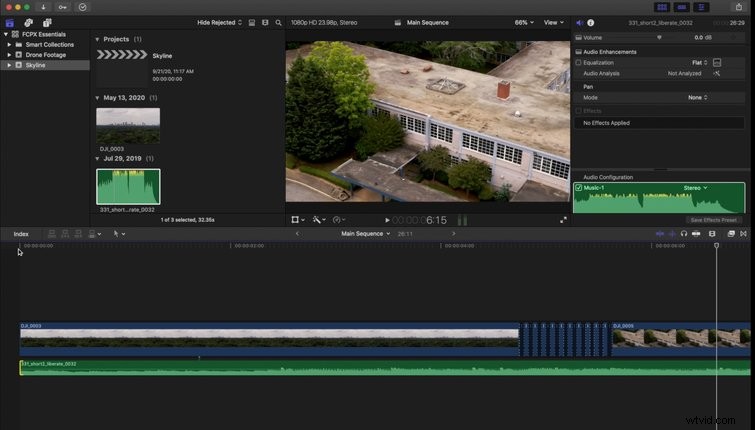The image size is (755, 430).
Task: Open the Titles and Generators sidebar
Action: 47,23
